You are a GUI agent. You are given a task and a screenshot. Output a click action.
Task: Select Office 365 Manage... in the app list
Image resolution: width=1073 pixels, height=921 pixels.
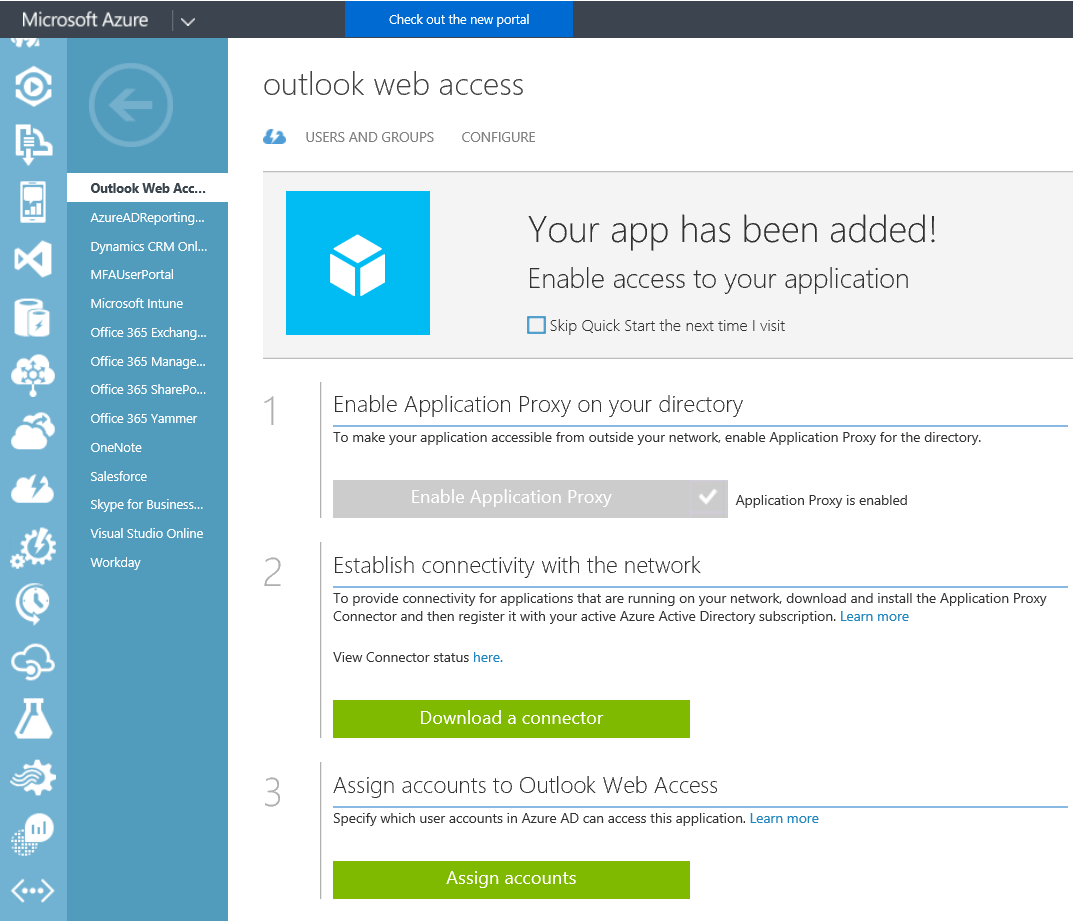[148, 361]
